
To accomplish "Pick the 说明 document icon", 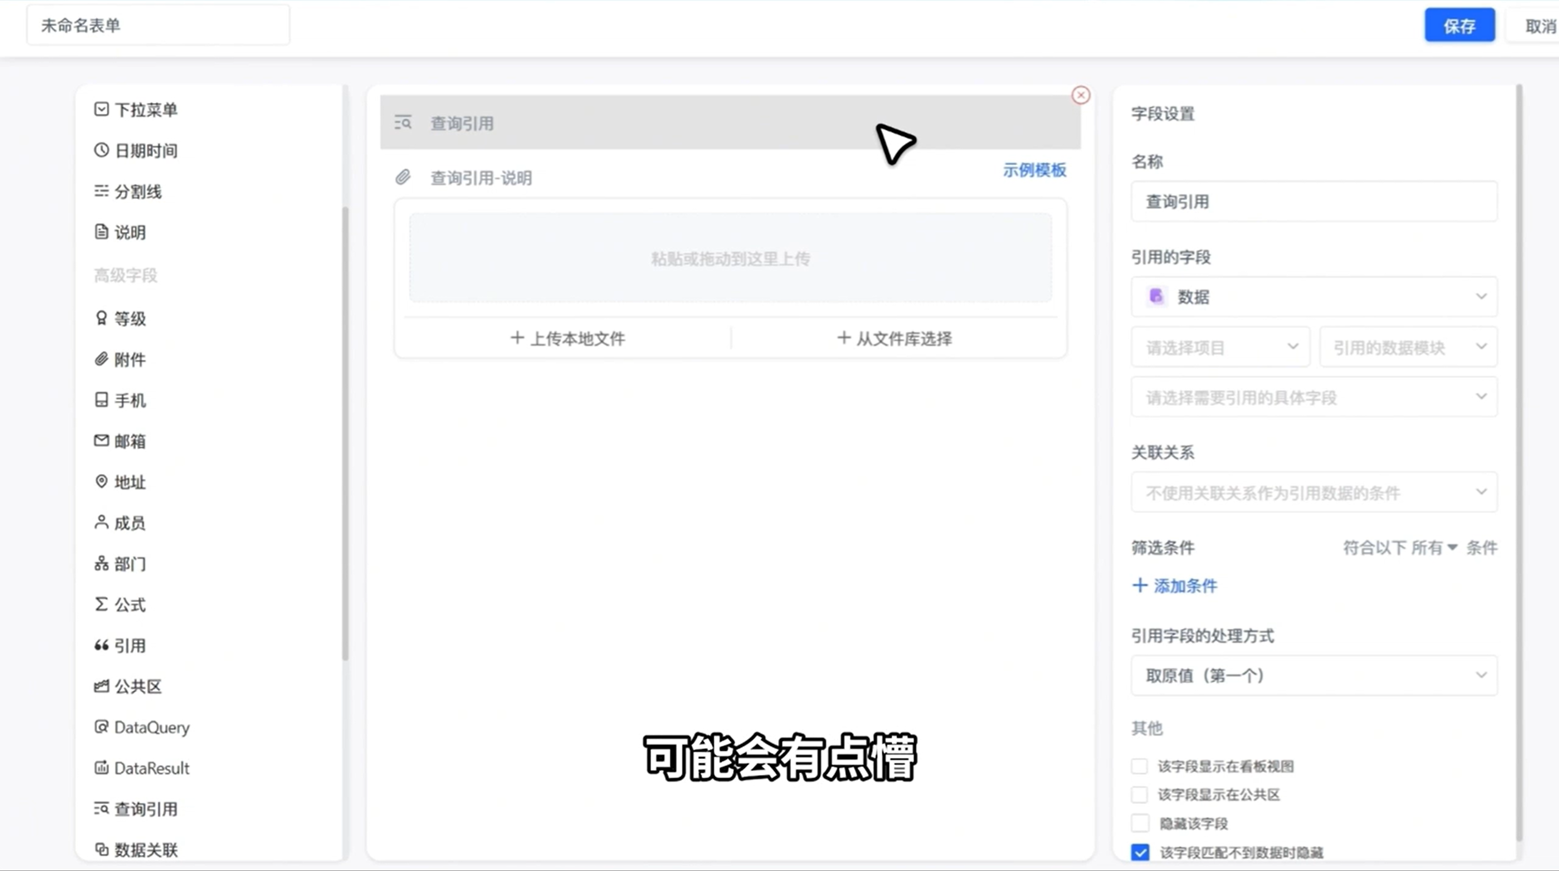I will (x=101, y=232).
